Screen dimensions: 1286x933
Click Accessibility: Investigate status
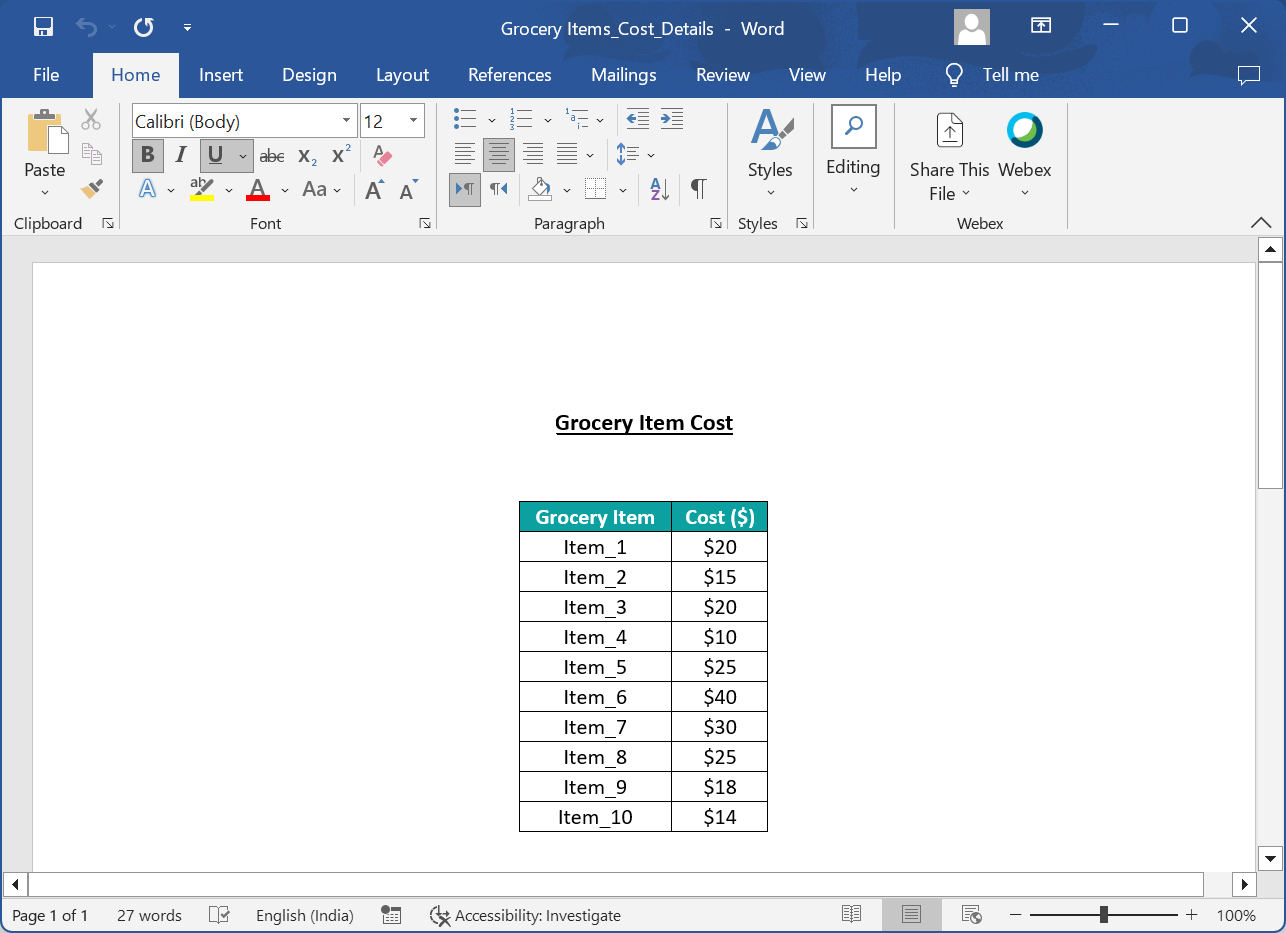(x=525, y=915)
